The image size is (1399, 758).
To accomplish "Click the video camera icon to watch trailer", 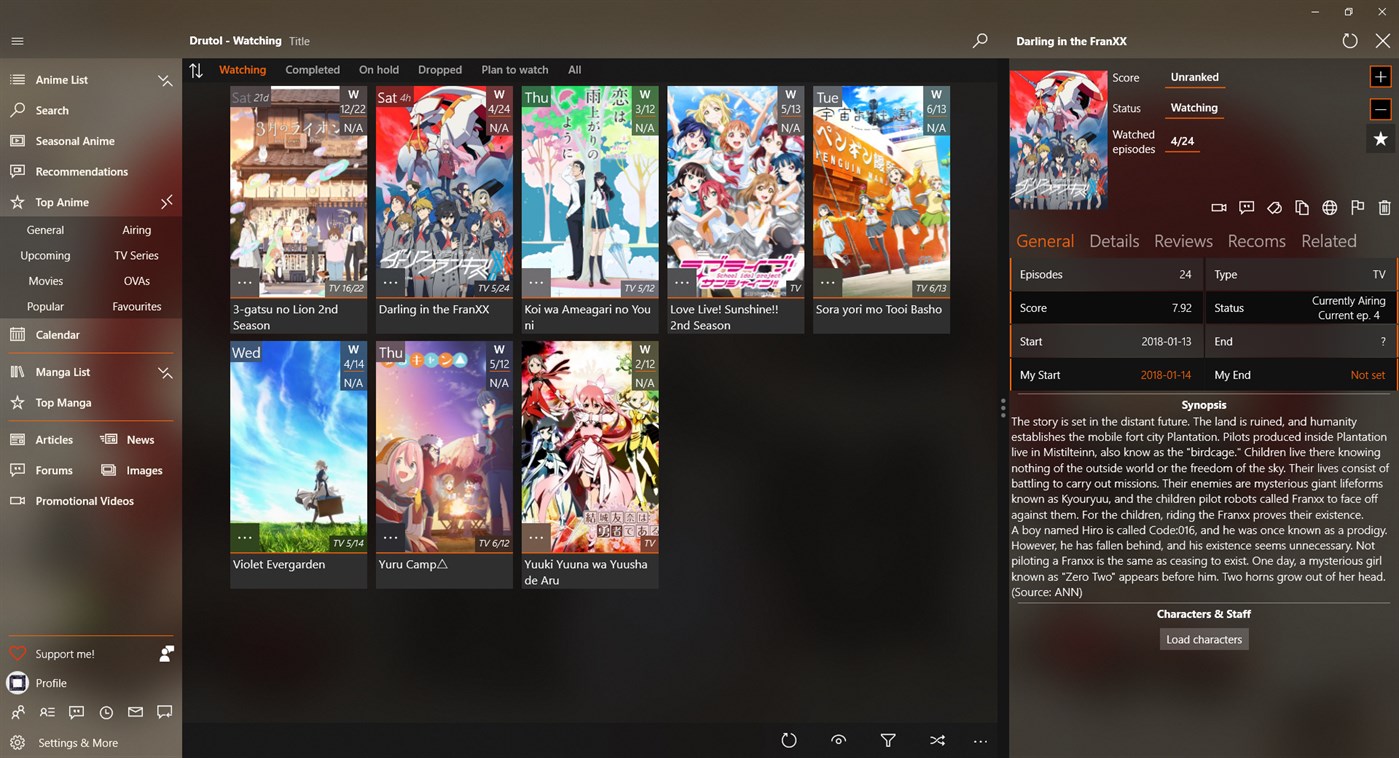I will pyautogui.click(x=1218, y=208).
